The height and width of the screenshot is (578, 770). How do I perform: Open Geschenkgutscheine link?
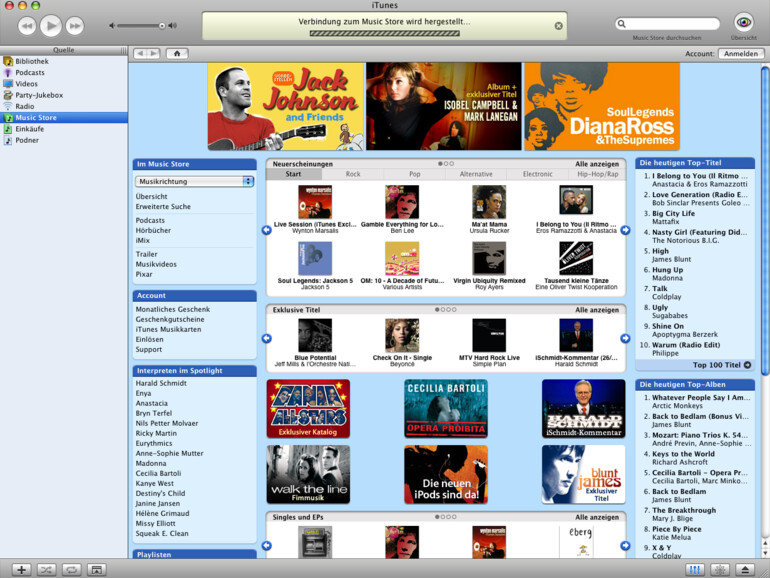click(170, 319)
